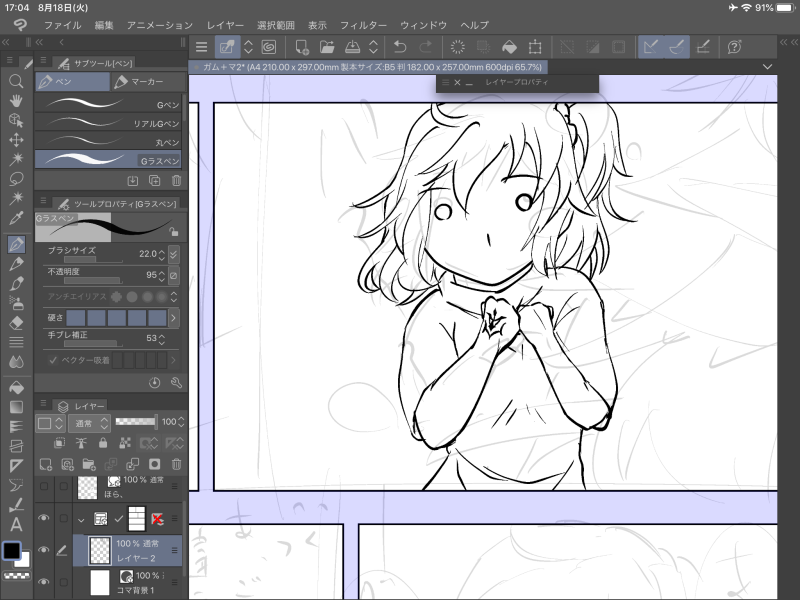Click the Clear loading-circle icon
Image resolution: width=800 pixels, height=600 pixels.
(x=458, y=47)
